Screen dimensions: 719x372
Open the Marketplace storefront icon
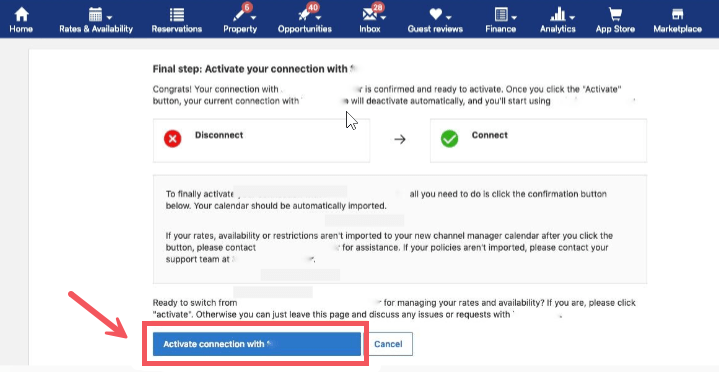677,14
